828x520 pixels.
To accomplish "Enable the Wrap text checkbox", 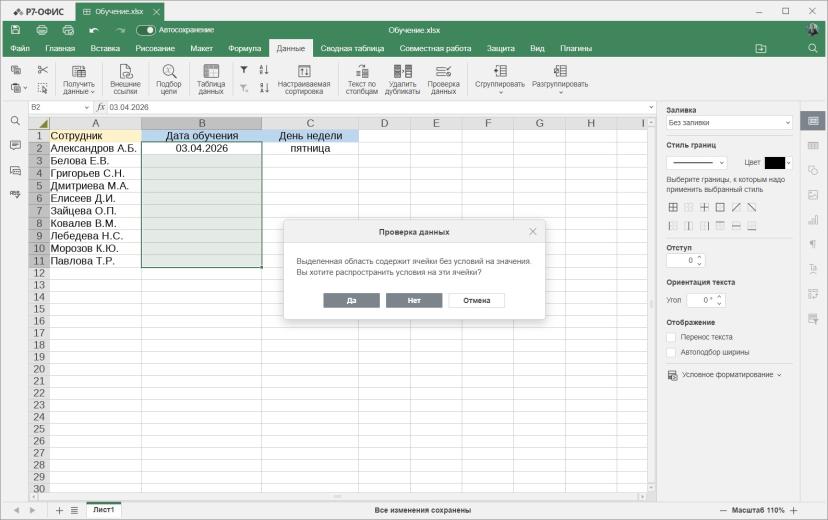I will (x=671, y=337).
